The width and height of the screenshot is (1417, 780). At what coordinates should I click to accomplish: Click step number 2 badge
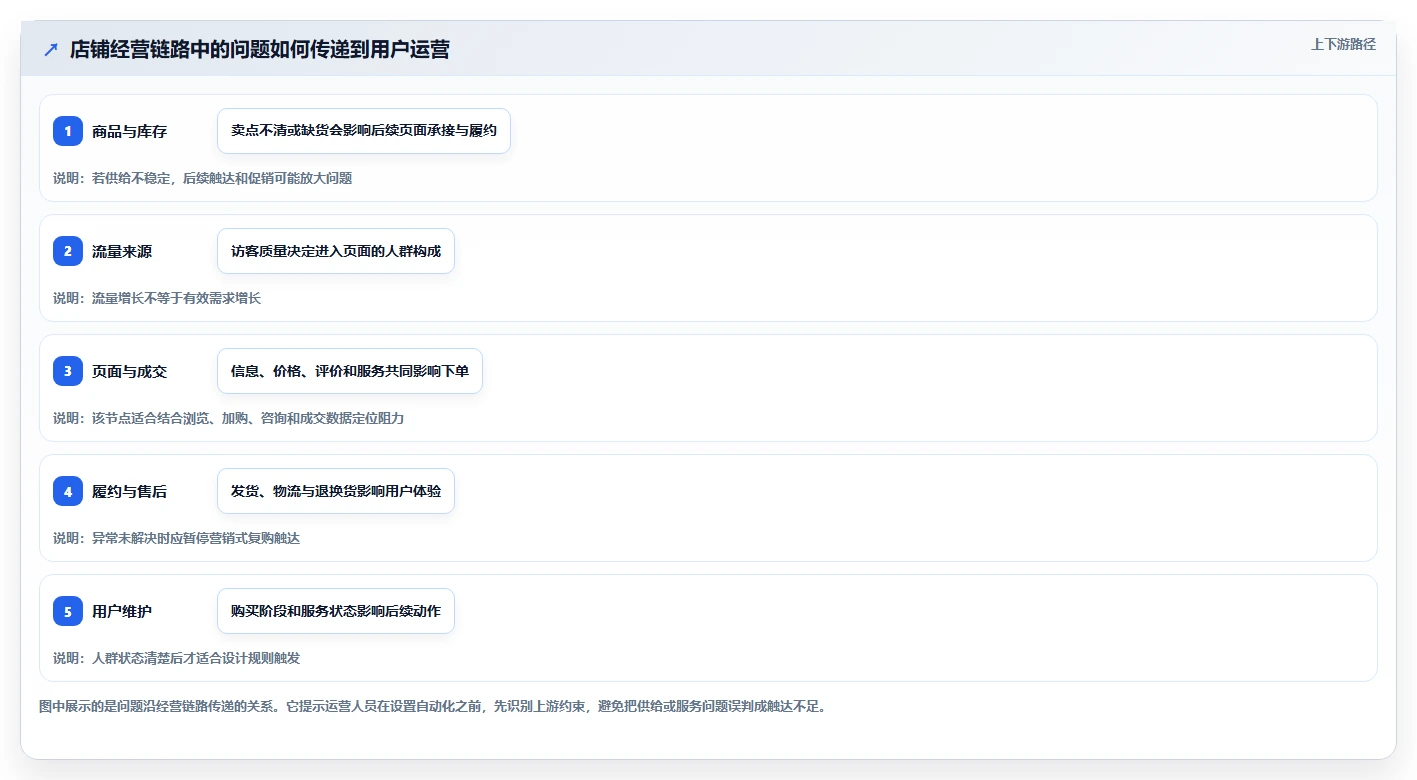pos(68,251)
